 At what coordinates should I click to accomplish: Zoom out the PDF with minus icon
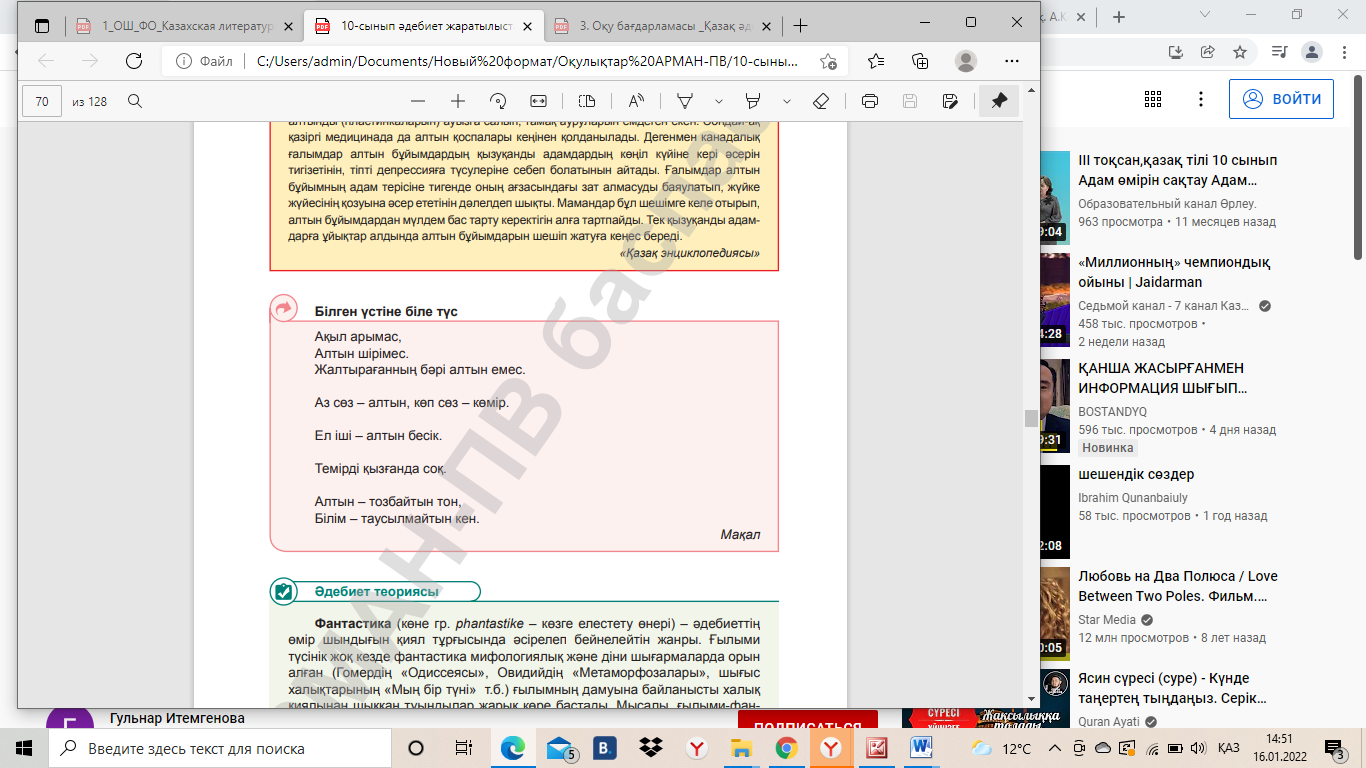pyautogui.click(x=418, y=101)
